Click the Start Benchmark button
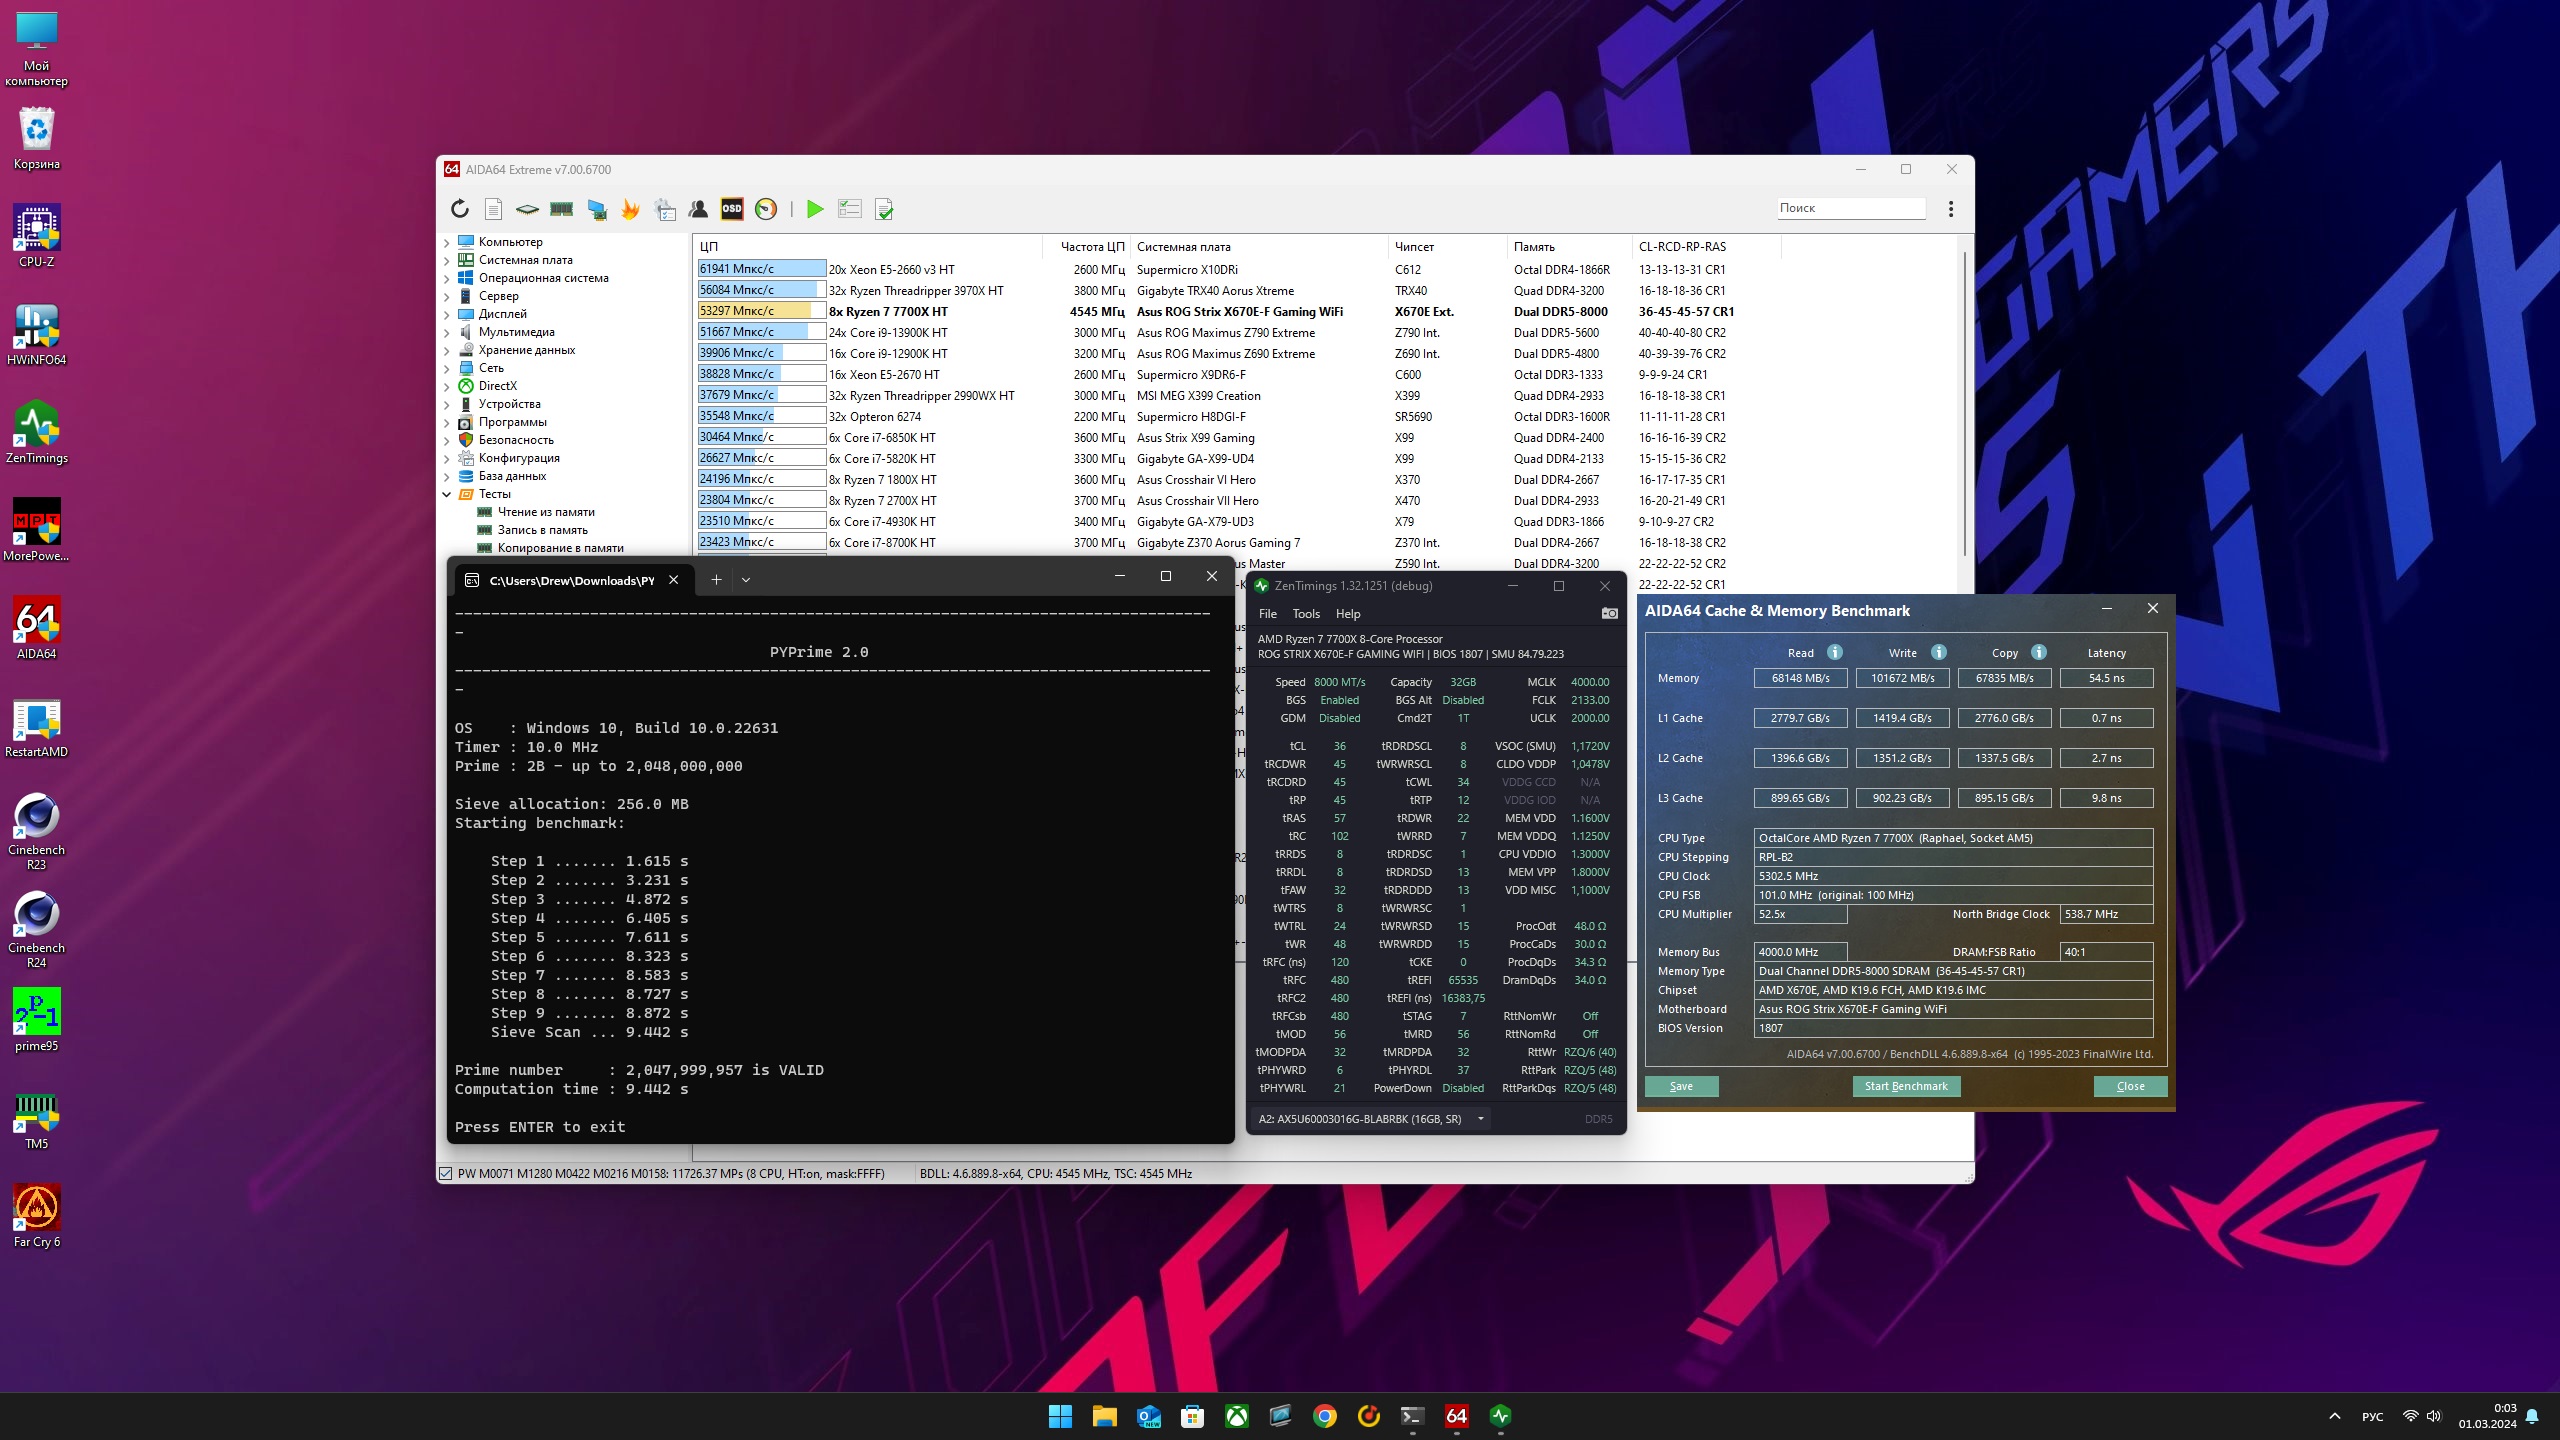Viewport: 2560px width, 1440px height. pos(1905,1085)
